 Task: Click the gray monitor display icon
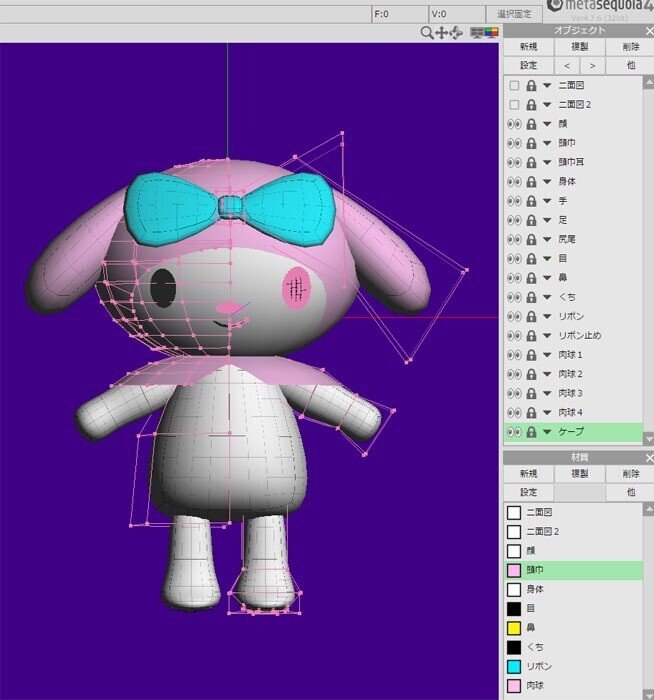pyautogui.click(x=477, y=33)
